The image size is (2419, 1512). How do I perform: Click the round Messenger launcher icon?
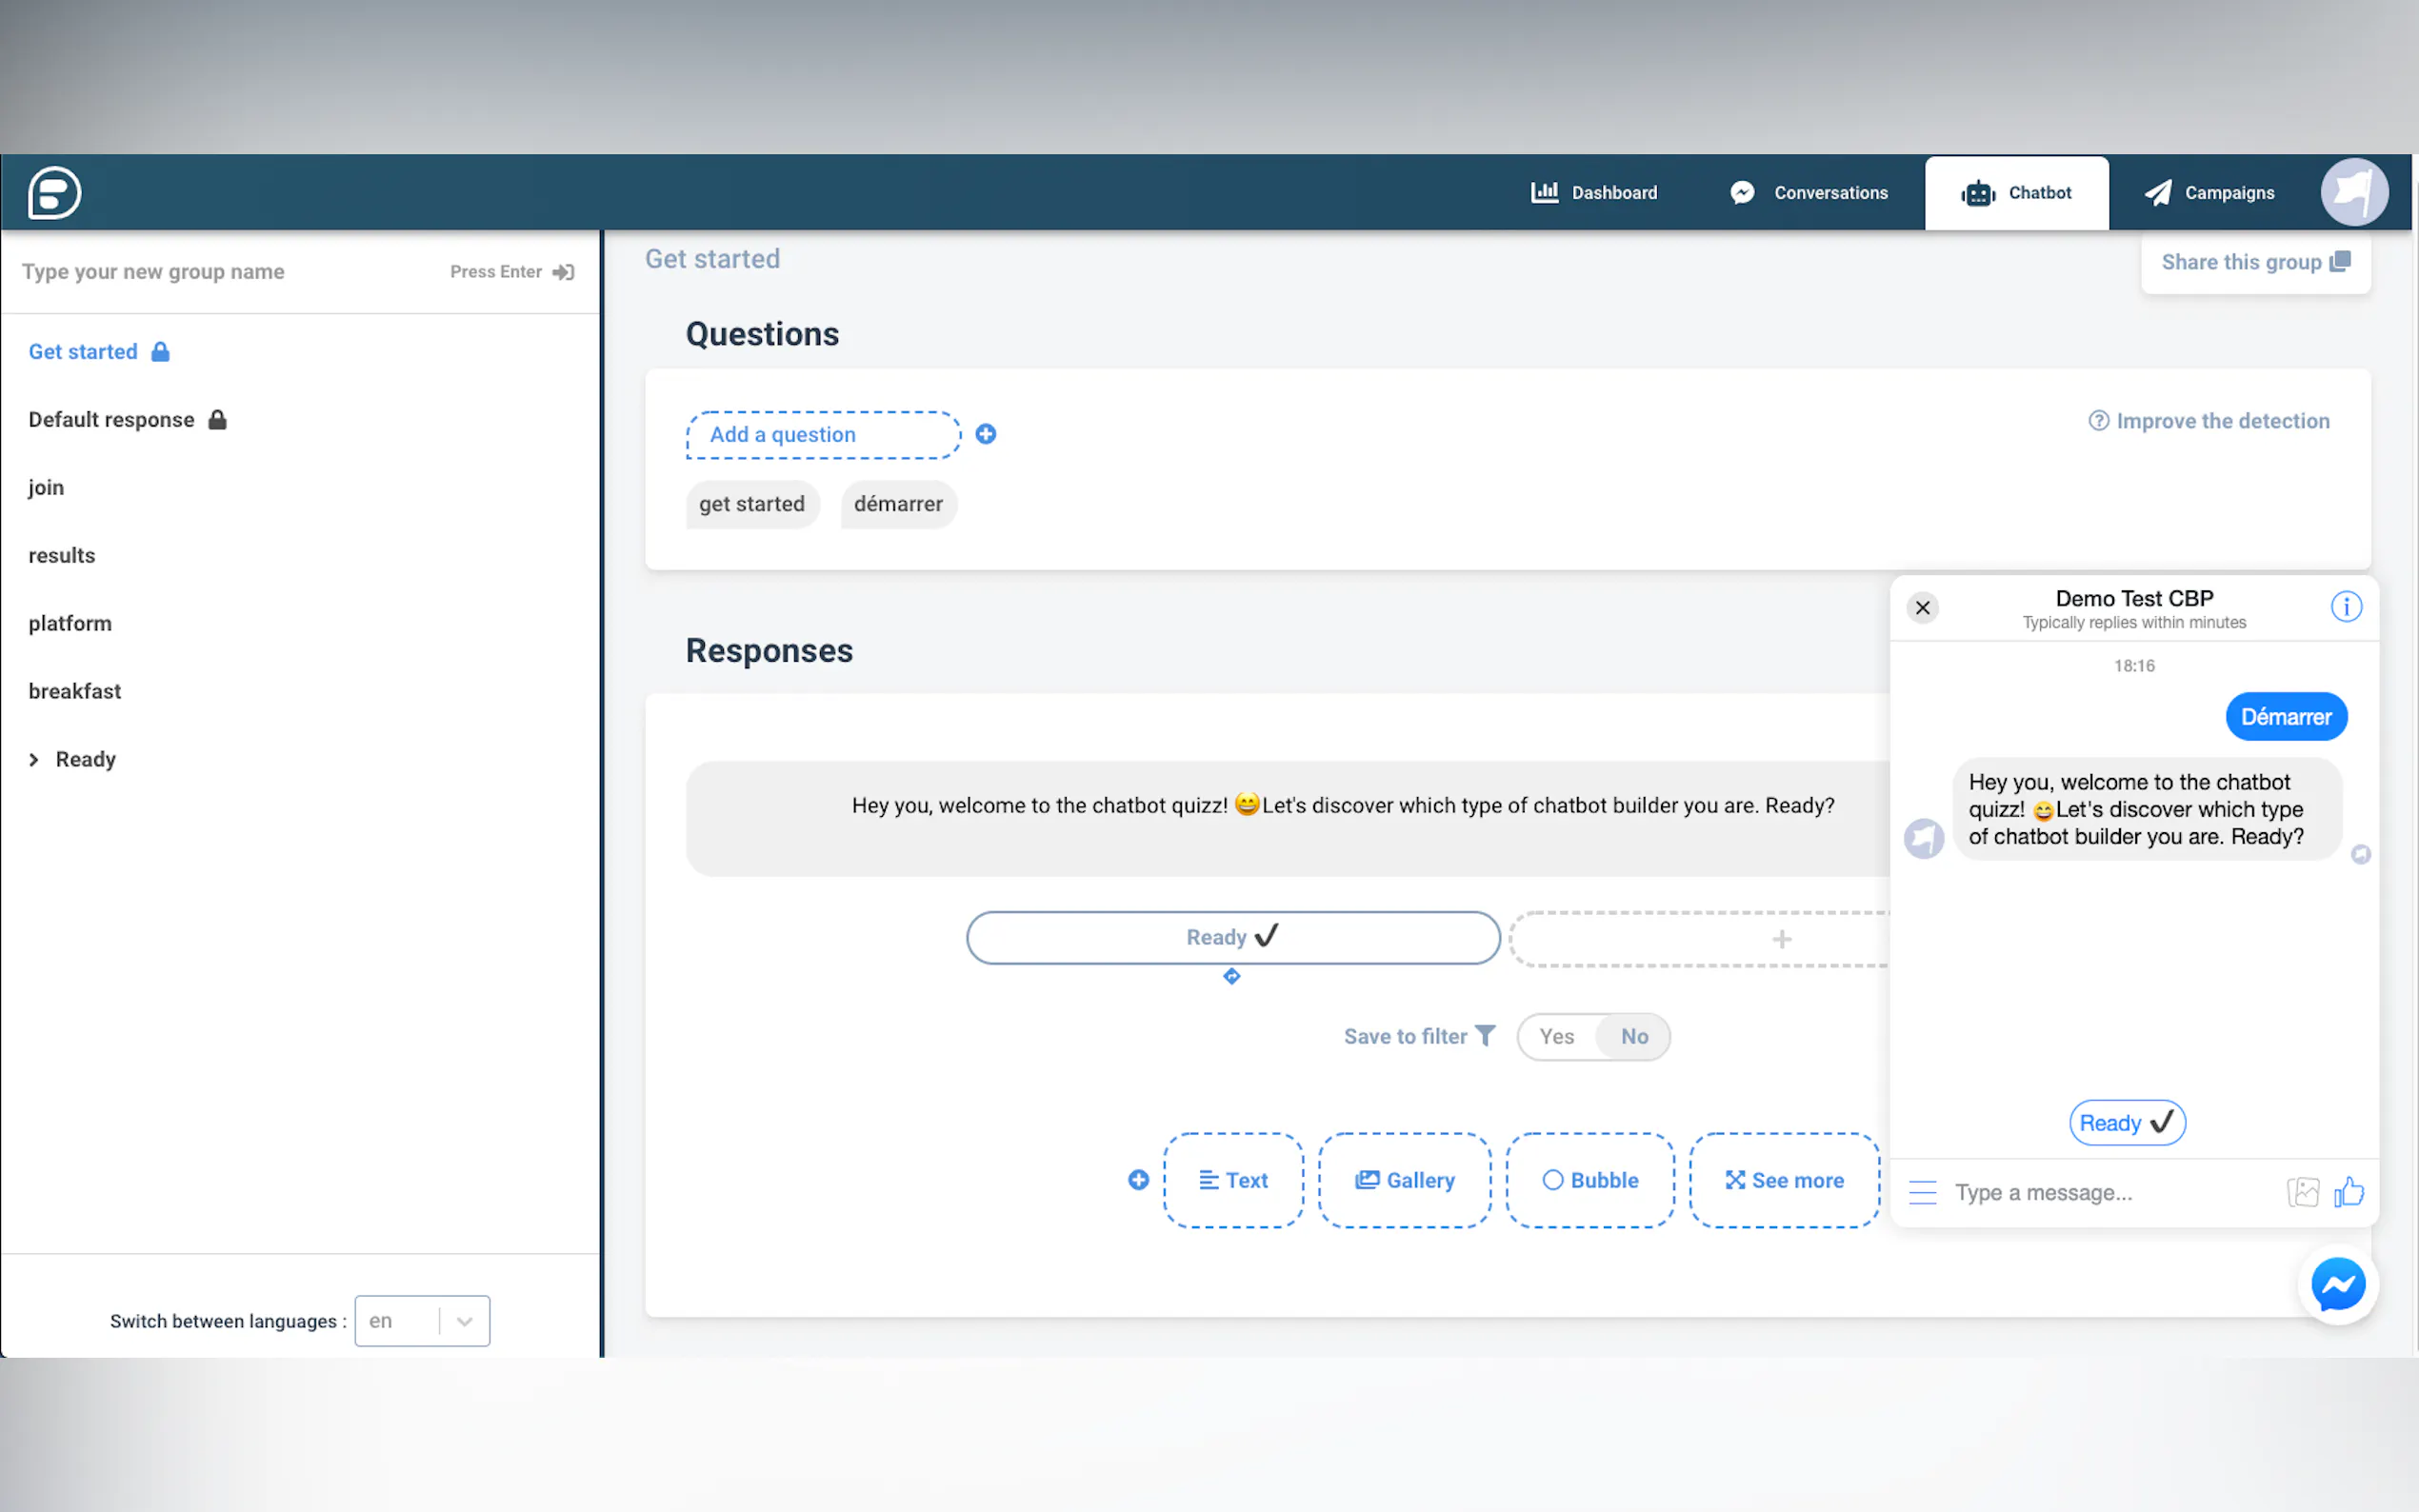coord(2337,1284)
